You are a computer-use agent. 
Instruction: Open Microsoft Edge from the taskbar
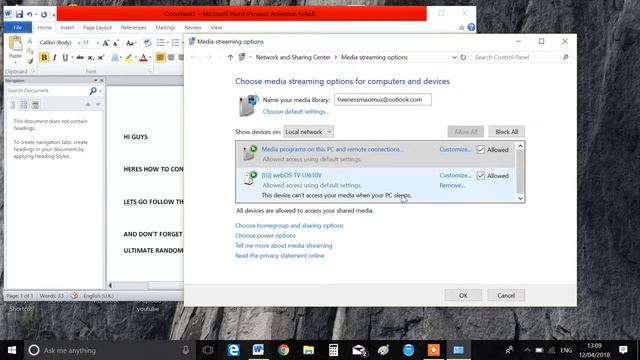coord(233,350)
